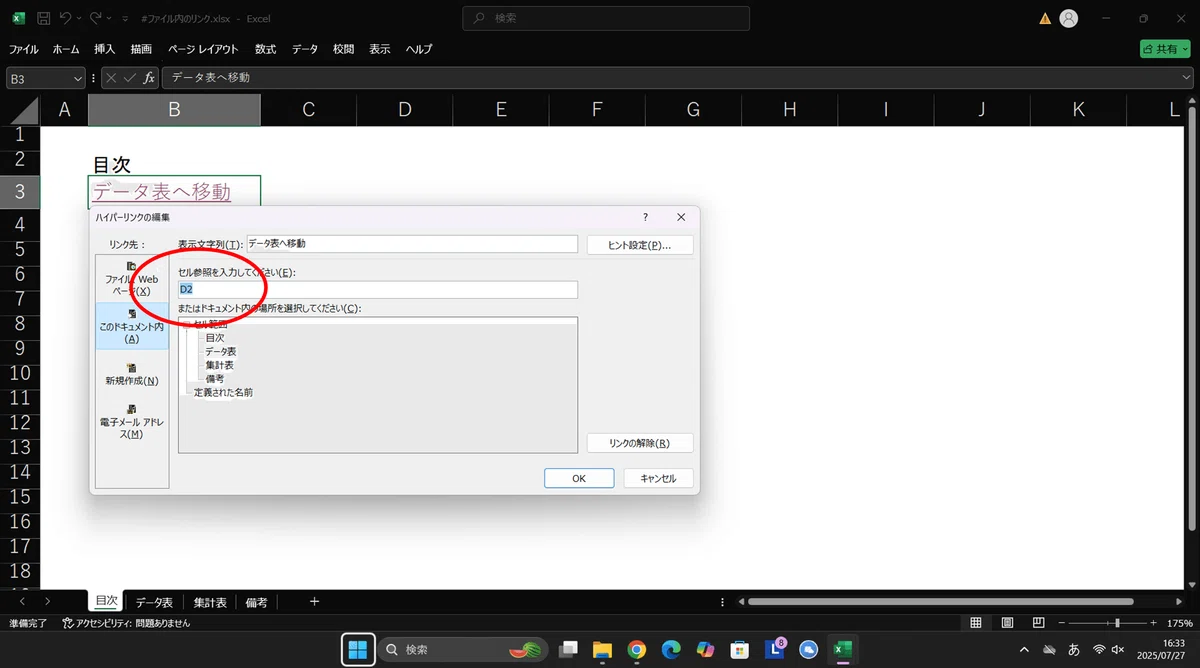The height and width of the screenshot is (668, 1200).
Task: Click the Undo arrow icon
Action: (66, 18)
